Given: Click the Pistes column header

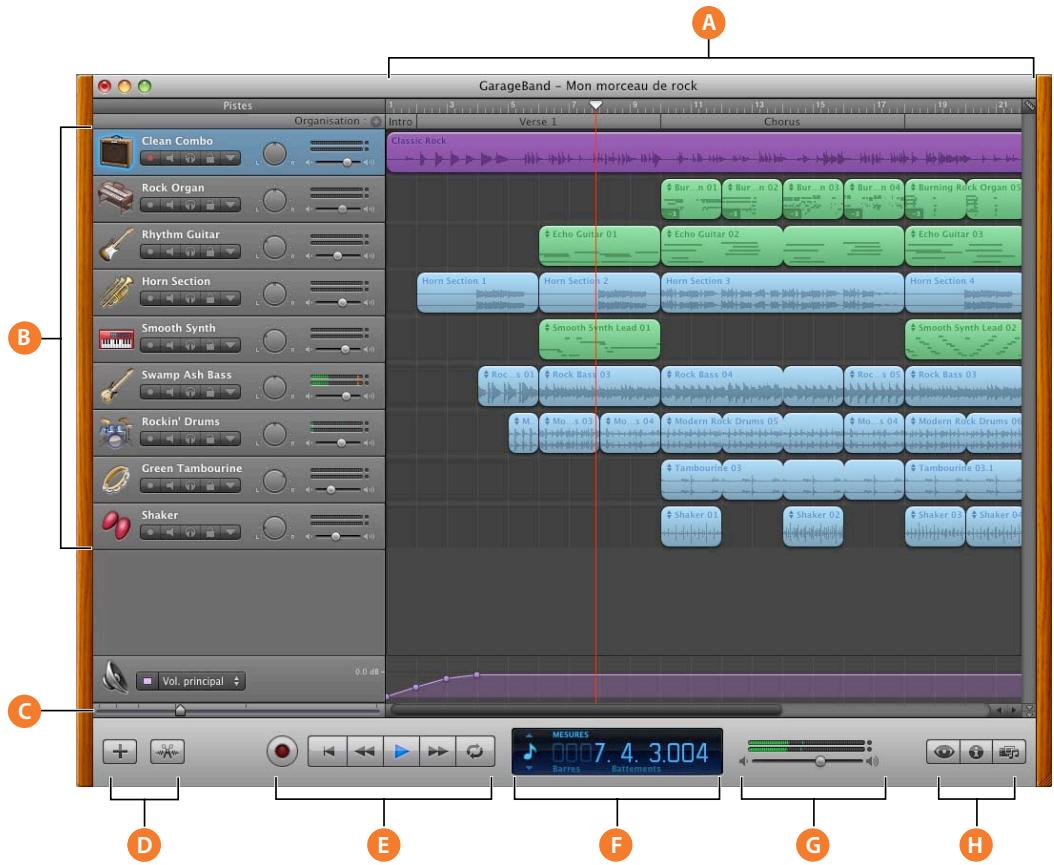Looking at the screenshot, I should tap(238, 106).
